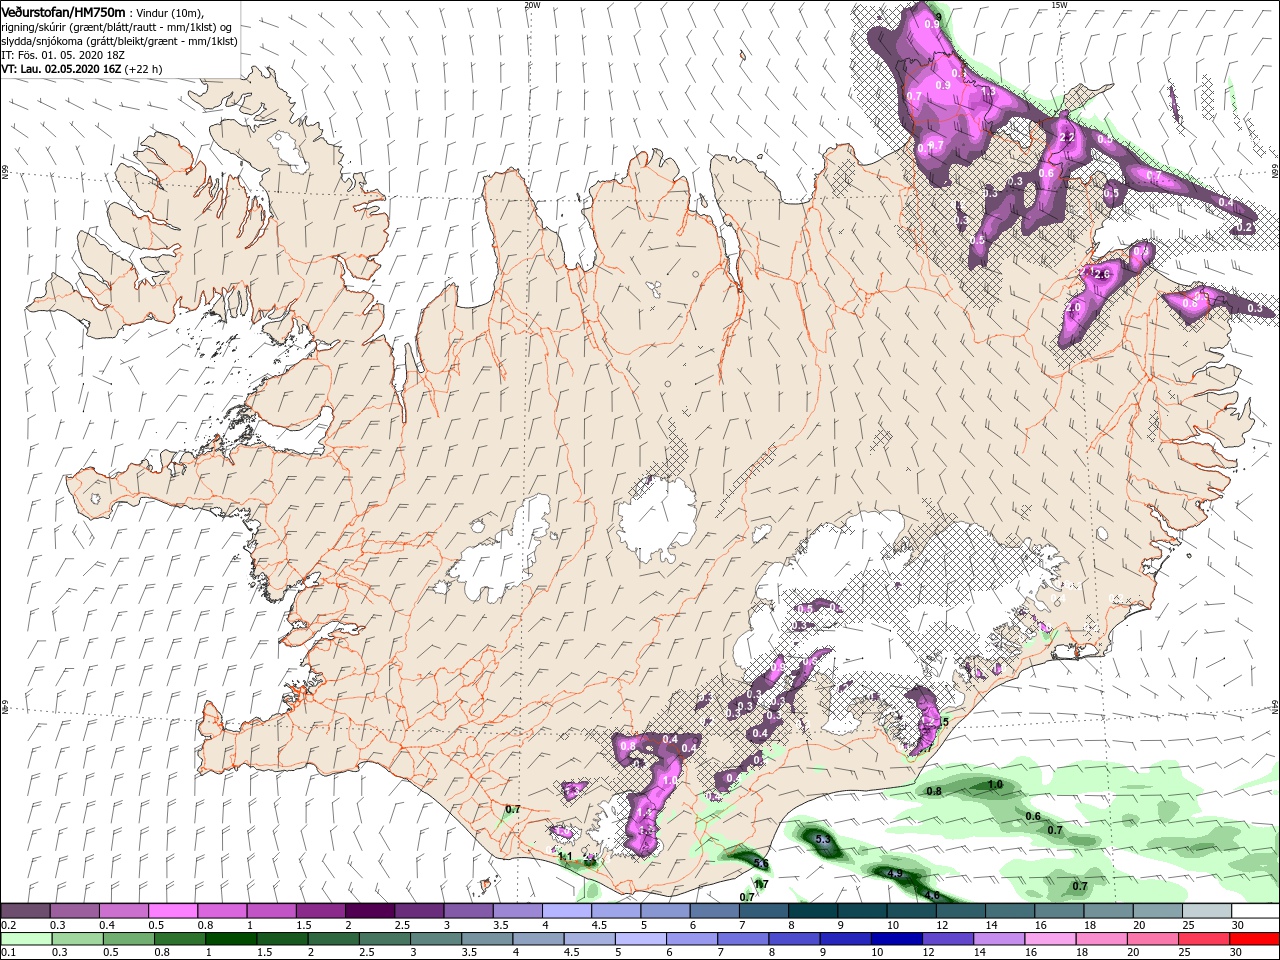
Task: Select the dark teal swatch labeled 8
Action: pyautogui.click(x=812, y=911)
